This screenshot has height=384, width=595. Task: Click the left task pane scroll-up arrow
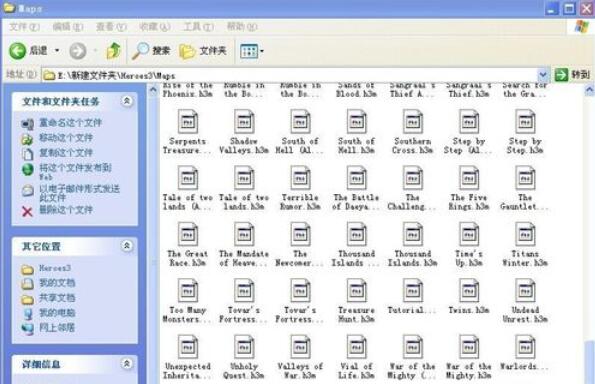(153, 90)
